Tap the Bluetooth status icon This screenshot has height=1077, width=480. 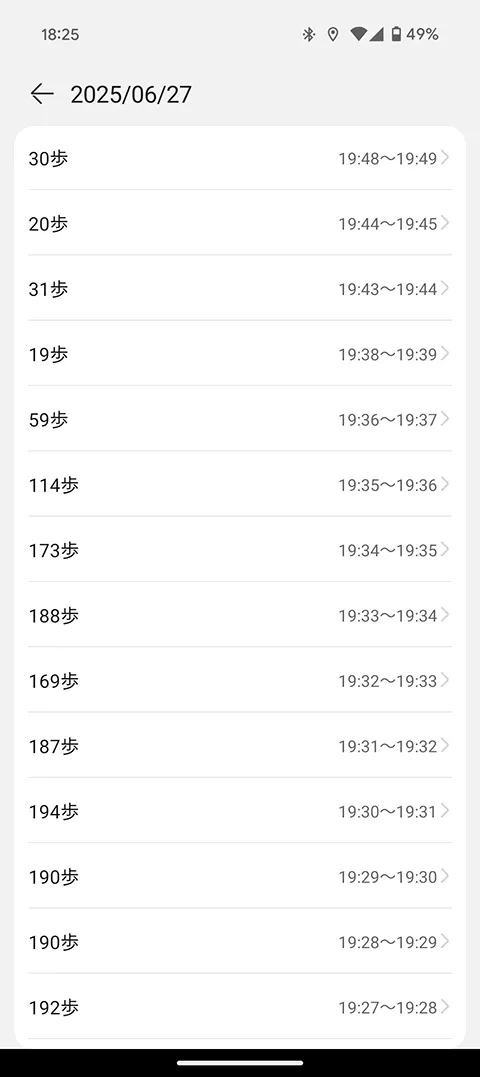pos(309,34)
